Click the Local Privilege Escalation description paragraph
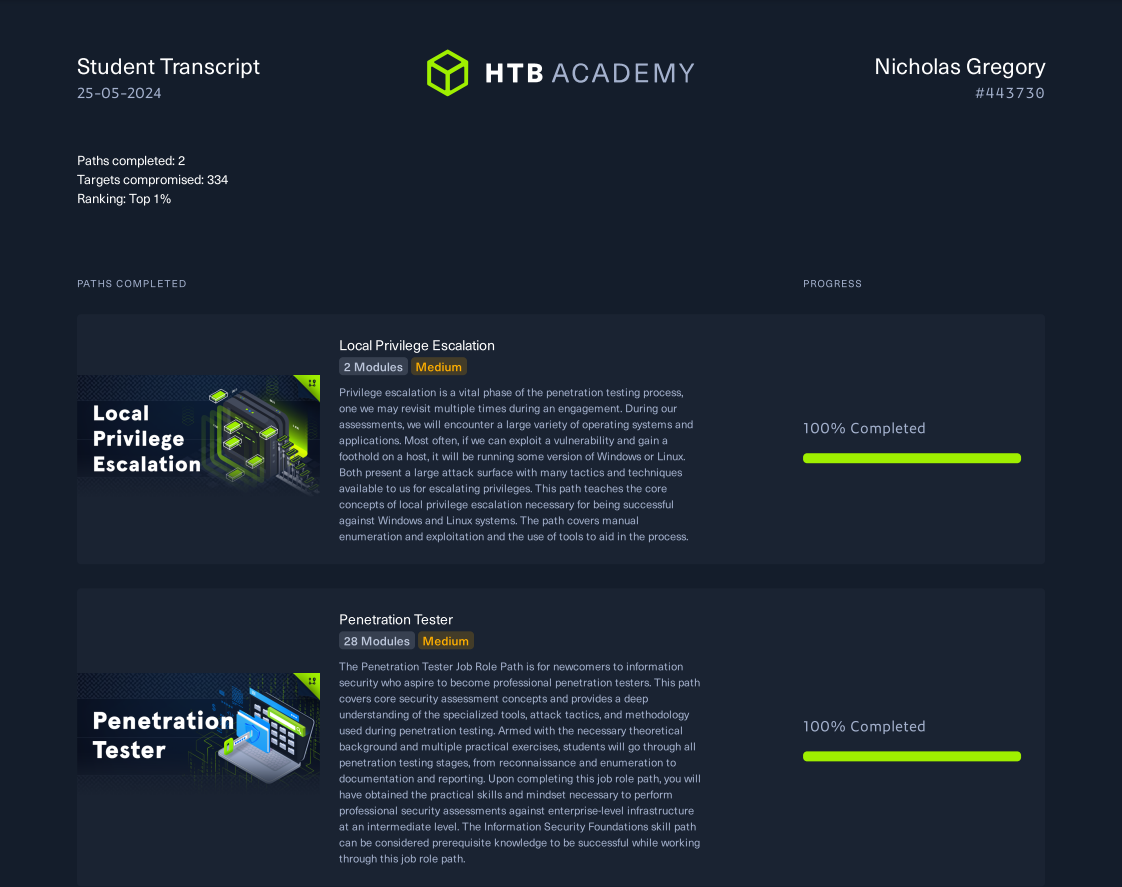The width and height of the screenshot is (1122, 887). point(516,464)
